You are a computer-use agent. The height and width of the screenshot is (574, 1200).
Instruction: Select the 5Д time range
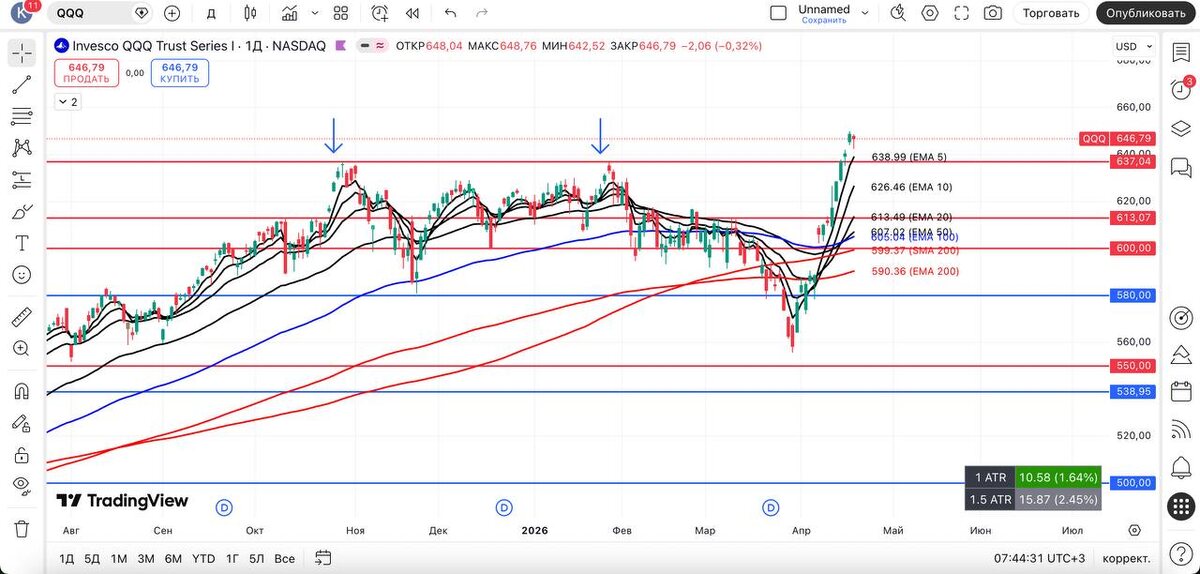92,558
